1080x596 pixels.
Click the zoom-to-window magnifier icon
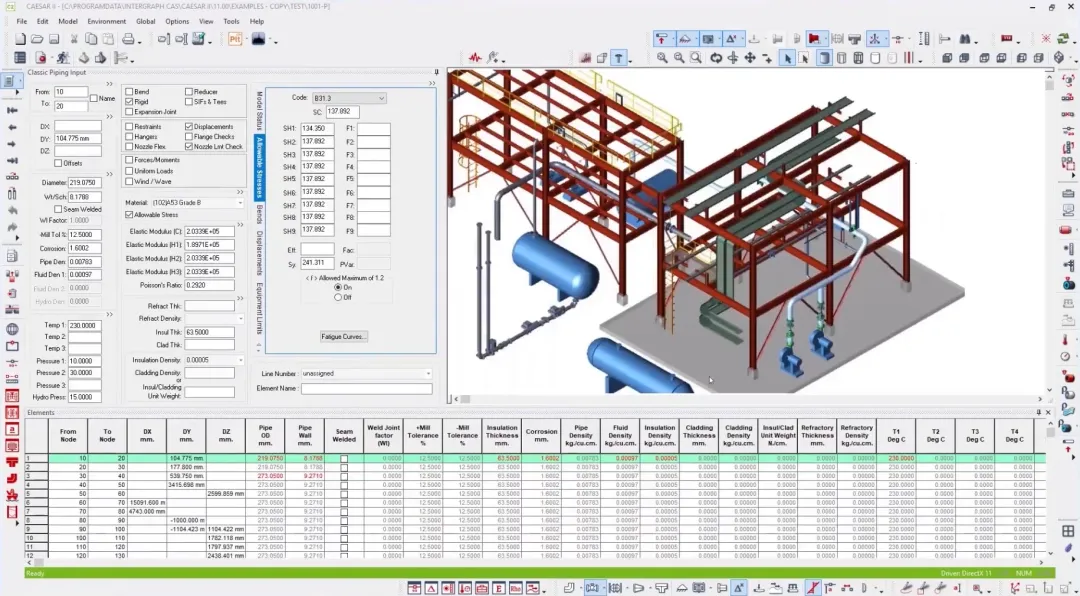(696, 58)
